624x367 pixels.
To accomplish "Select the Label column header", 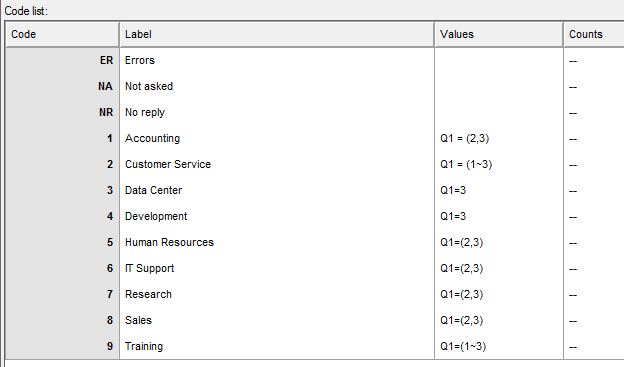I will pos(277,35).
